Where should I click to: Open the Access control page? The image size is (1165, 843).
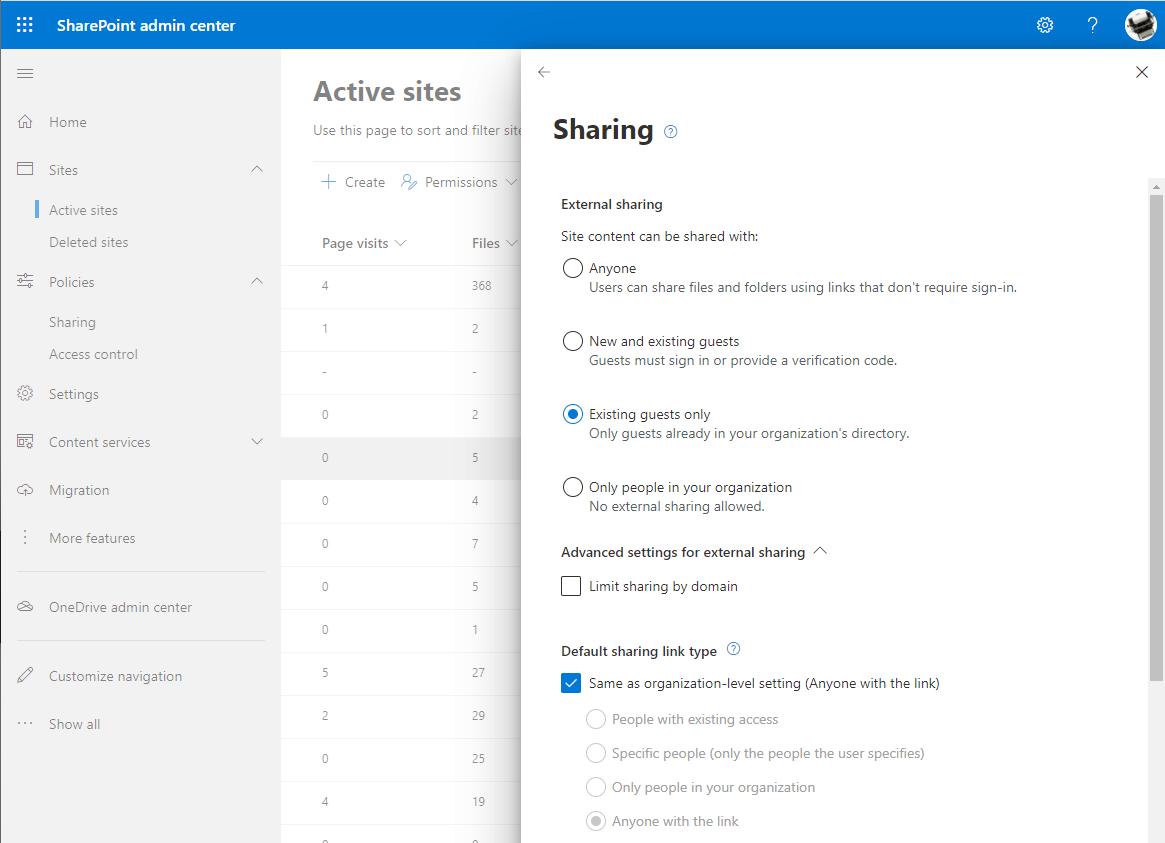tap(93, 354)
